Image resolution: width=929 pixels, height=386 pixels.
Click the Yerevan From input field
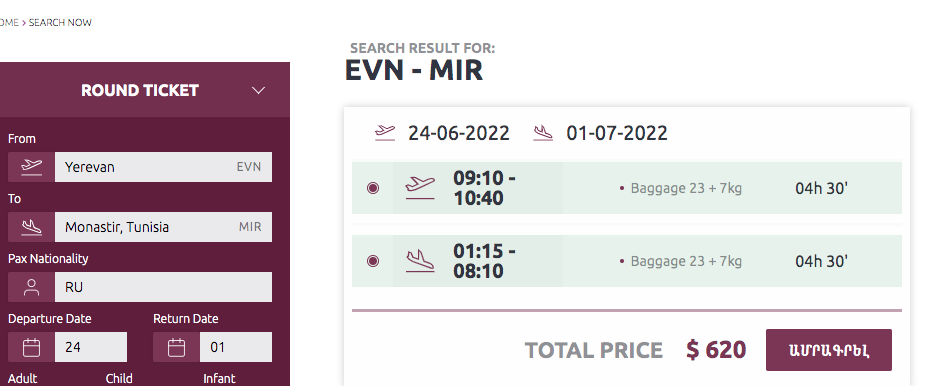[x=164, y=167]
